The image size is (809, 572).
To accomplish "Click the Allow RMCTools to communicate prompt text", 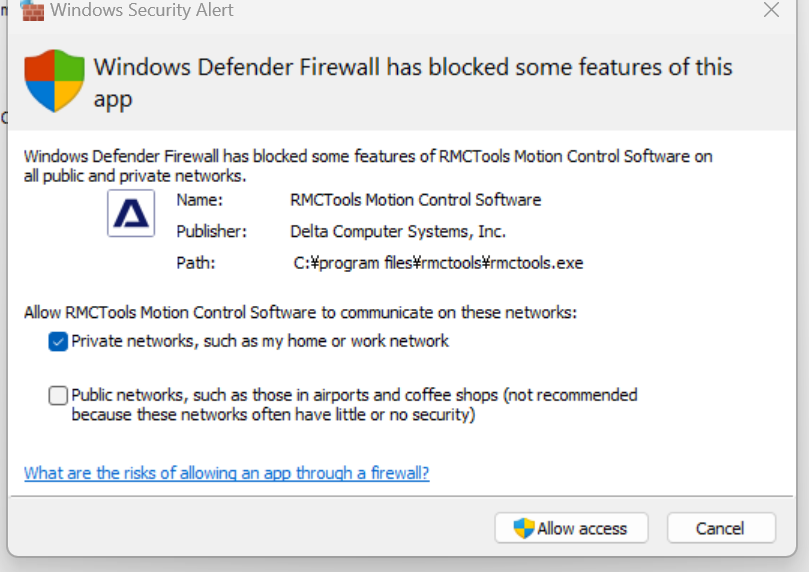I will (300, 313).
